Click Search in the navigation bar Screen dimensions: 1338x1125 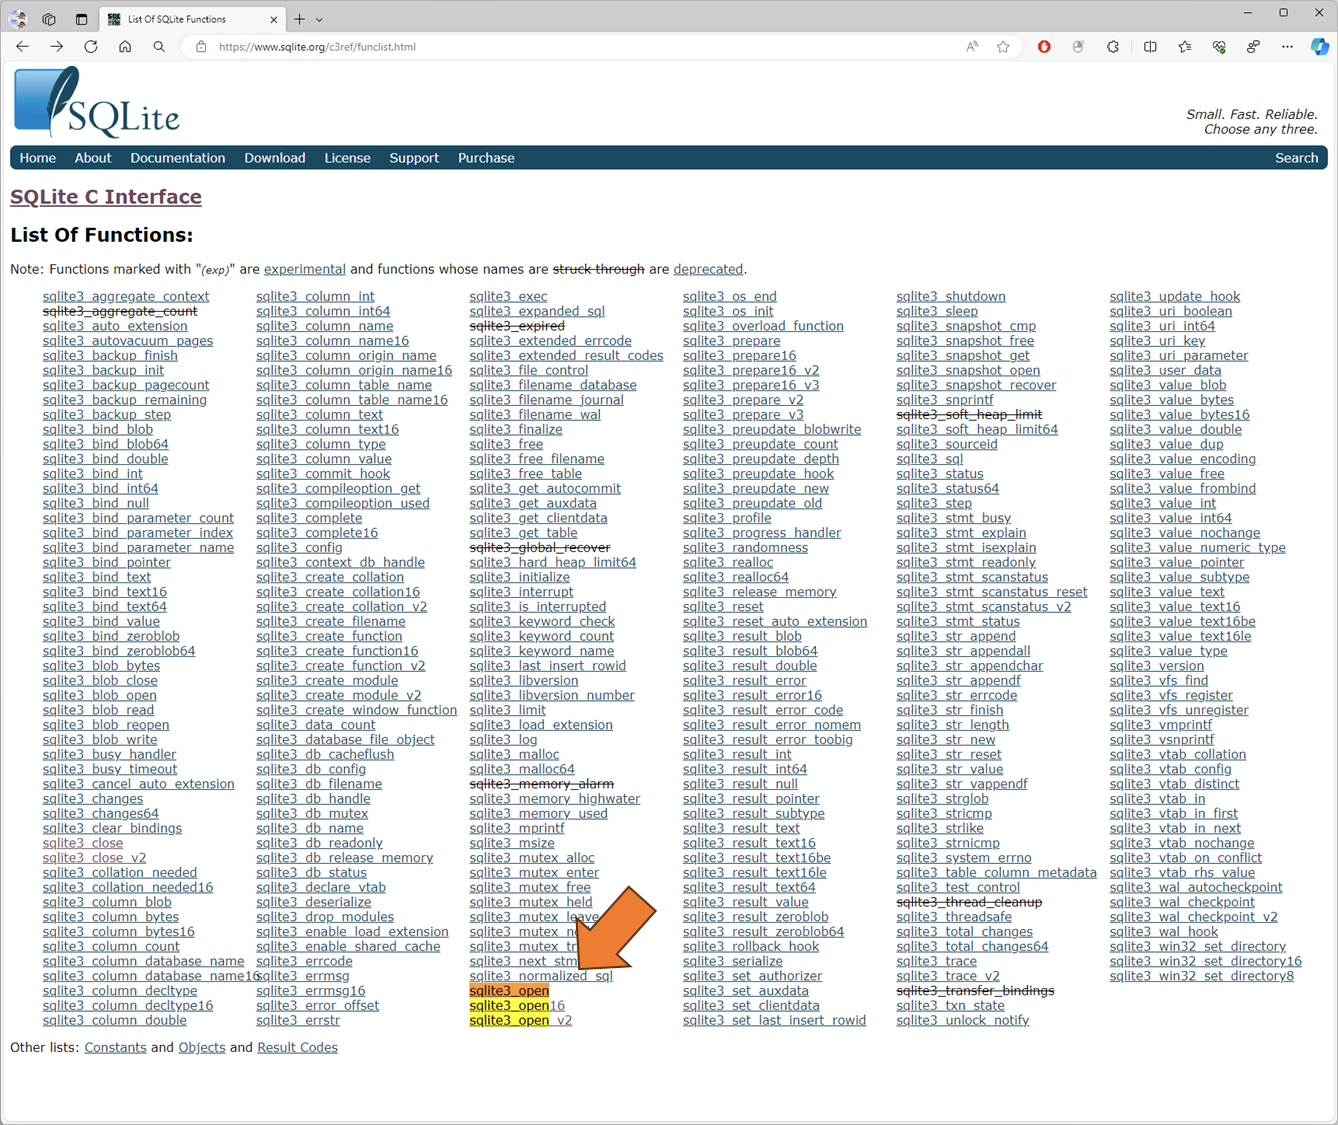click(1296, 158)
